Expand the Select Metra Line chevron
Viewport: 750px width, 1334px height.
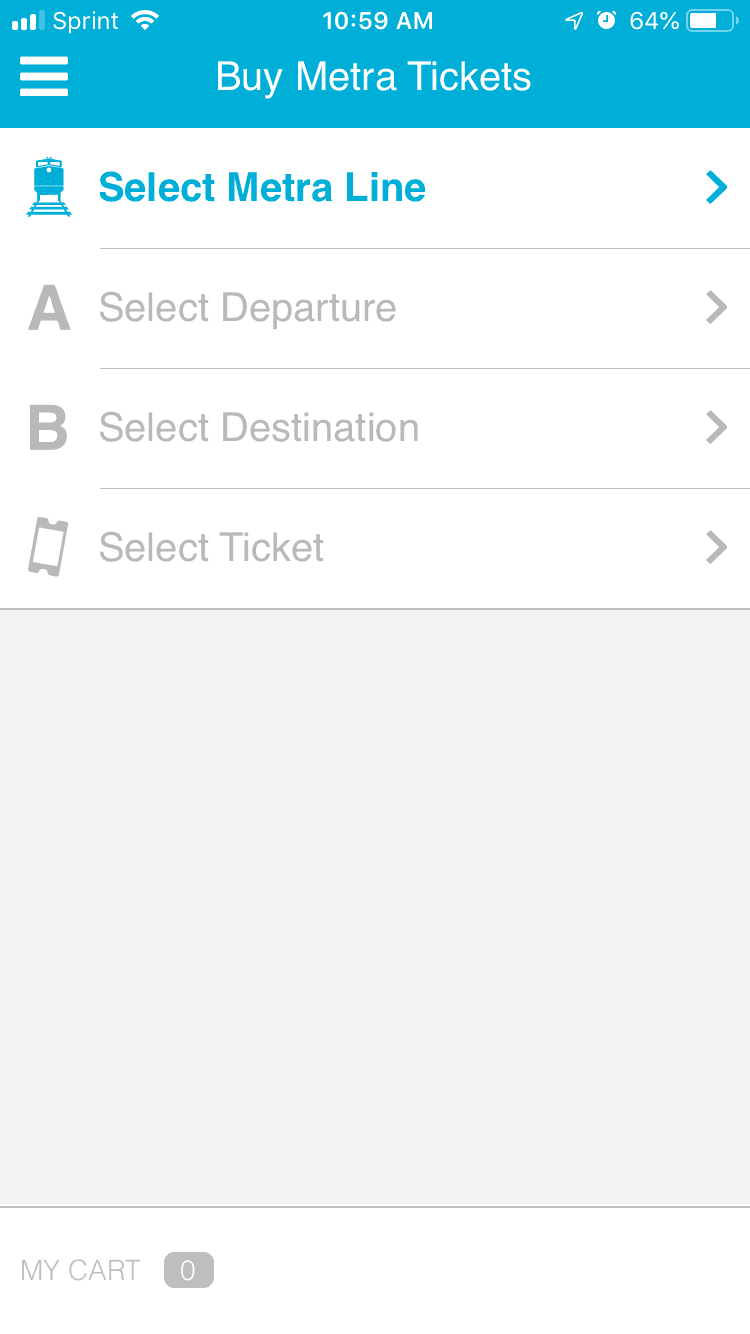[x=715, y=187]
